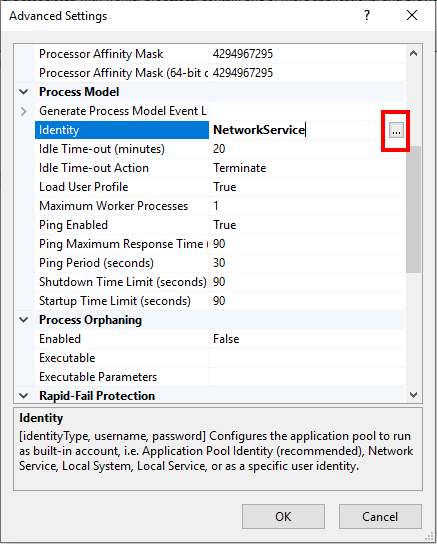This screenshot has height=544, width=437.
Task: Collapse the Process Orphaning section
Action: [x=24, y=320]
